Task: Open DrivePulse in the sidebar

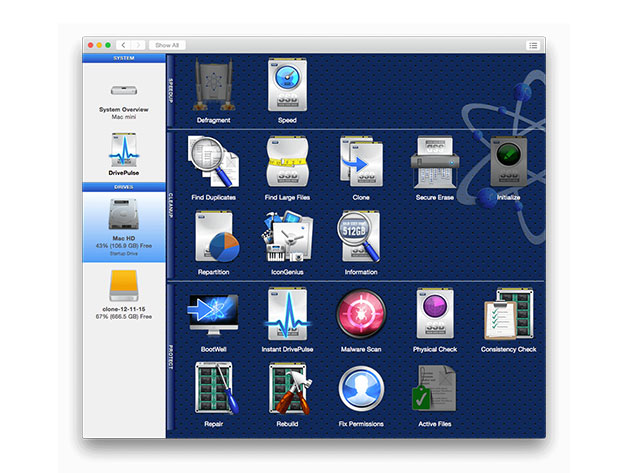Action: 124,154
